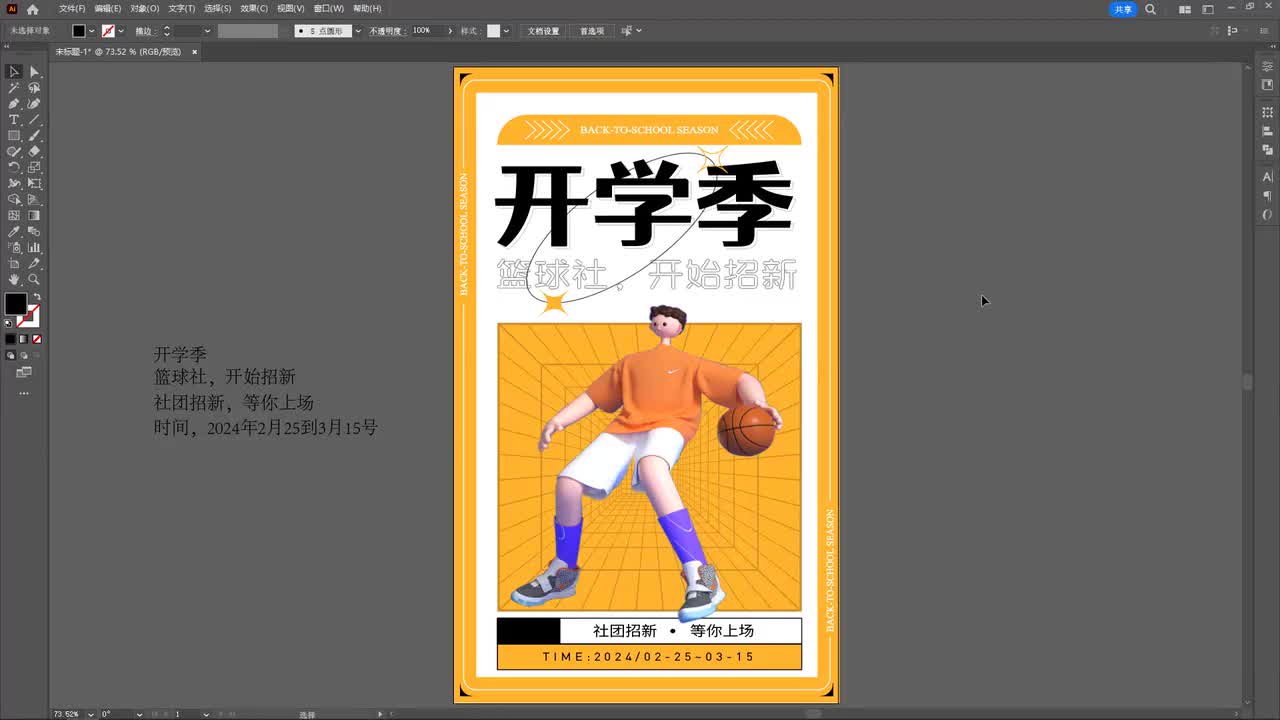Select the Type tool
The height and width of the screenshot is (720, 1280).
click(x=14, y=120)
